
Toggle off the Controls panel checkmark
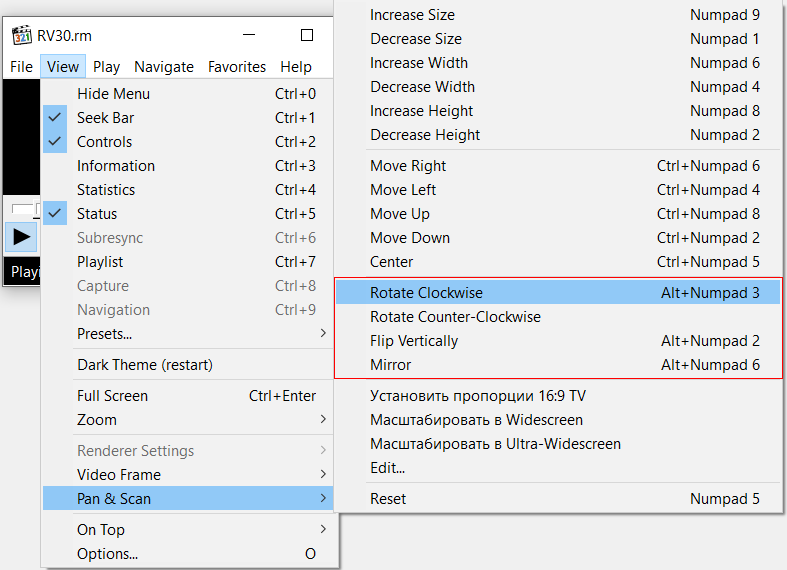[104, 142]
